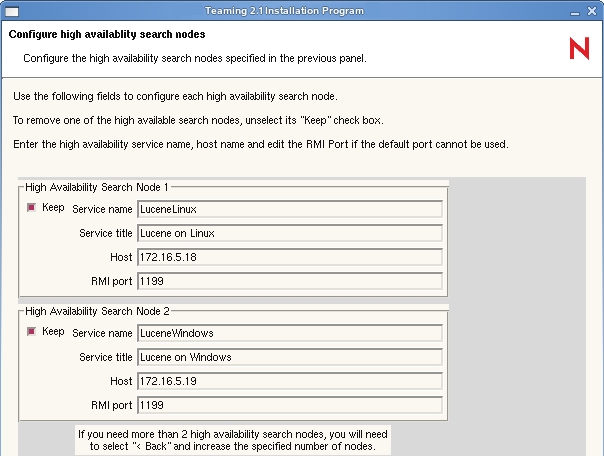Click the 'RMI port' label in Search Node 2
Screen dimensions: 604x456
coord(112,405)
